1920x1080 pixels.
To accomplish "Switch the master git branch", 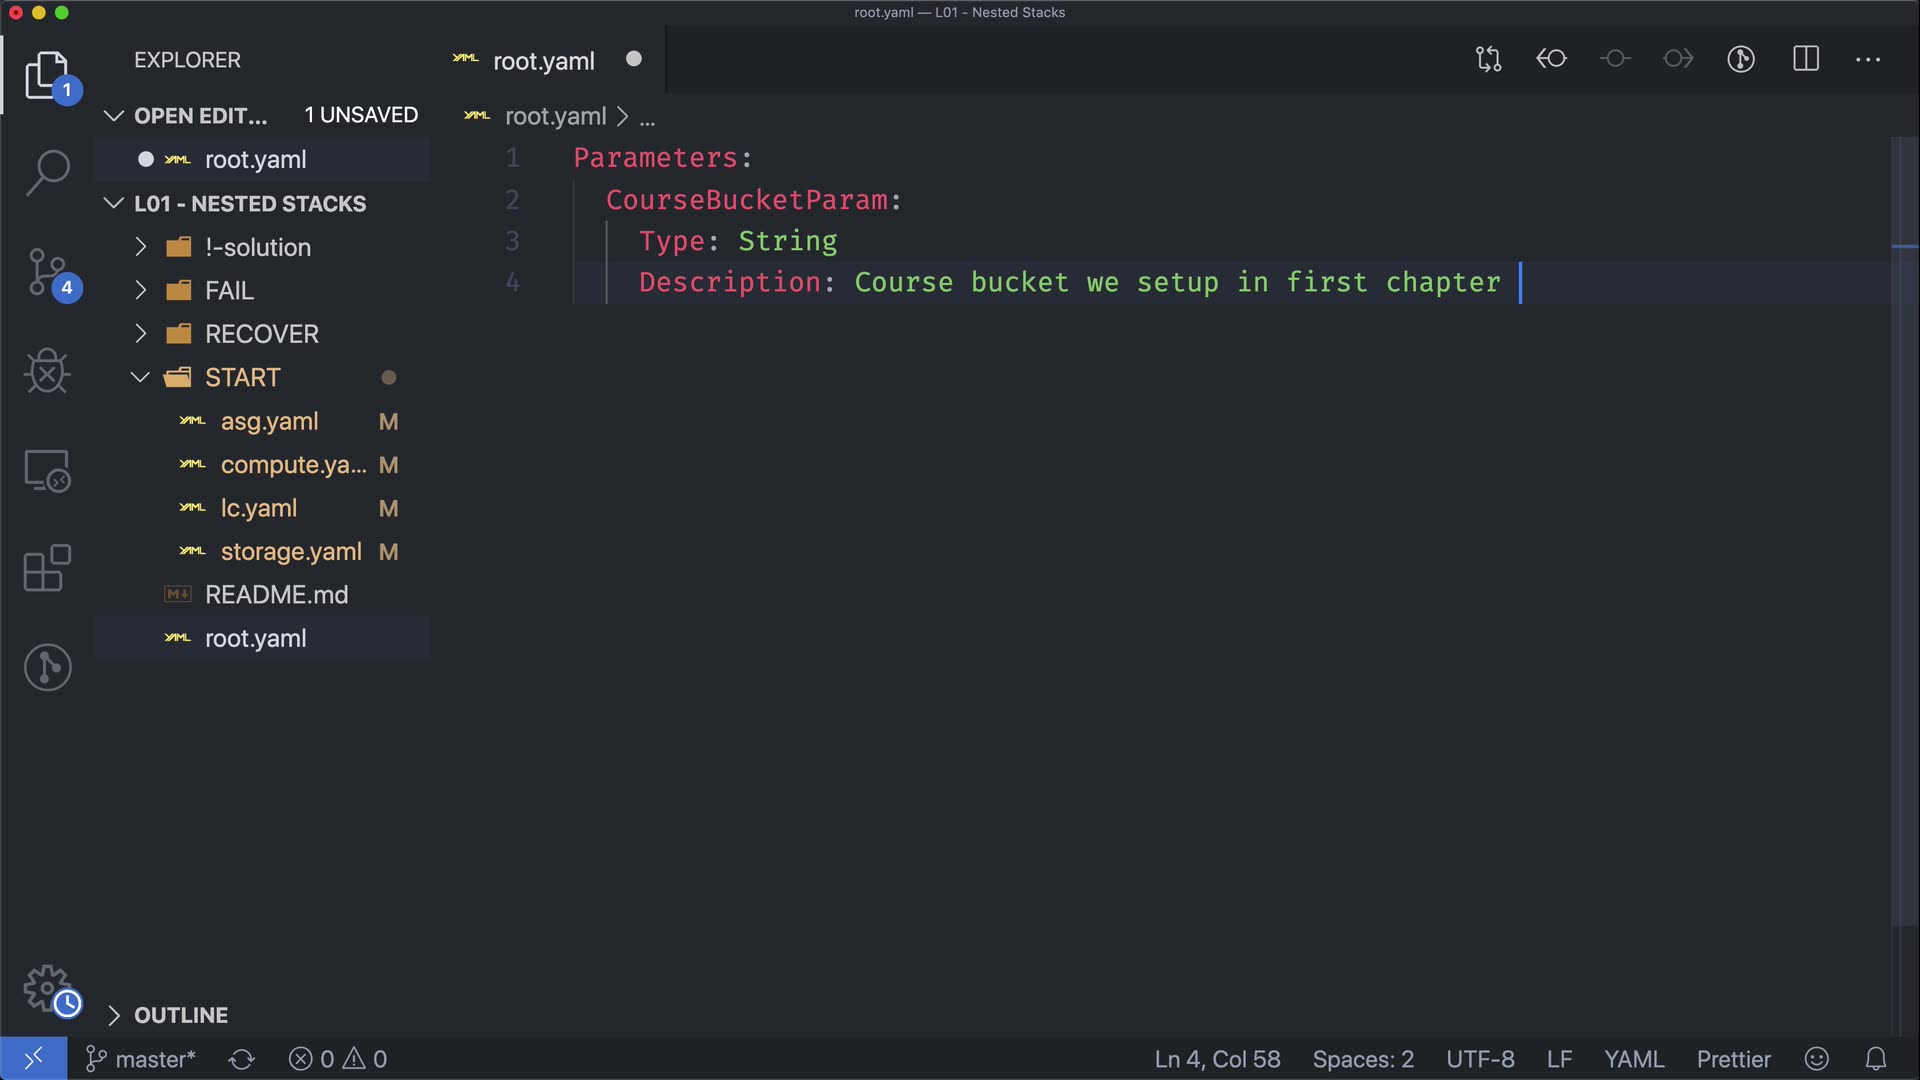I will [141, 1059].
